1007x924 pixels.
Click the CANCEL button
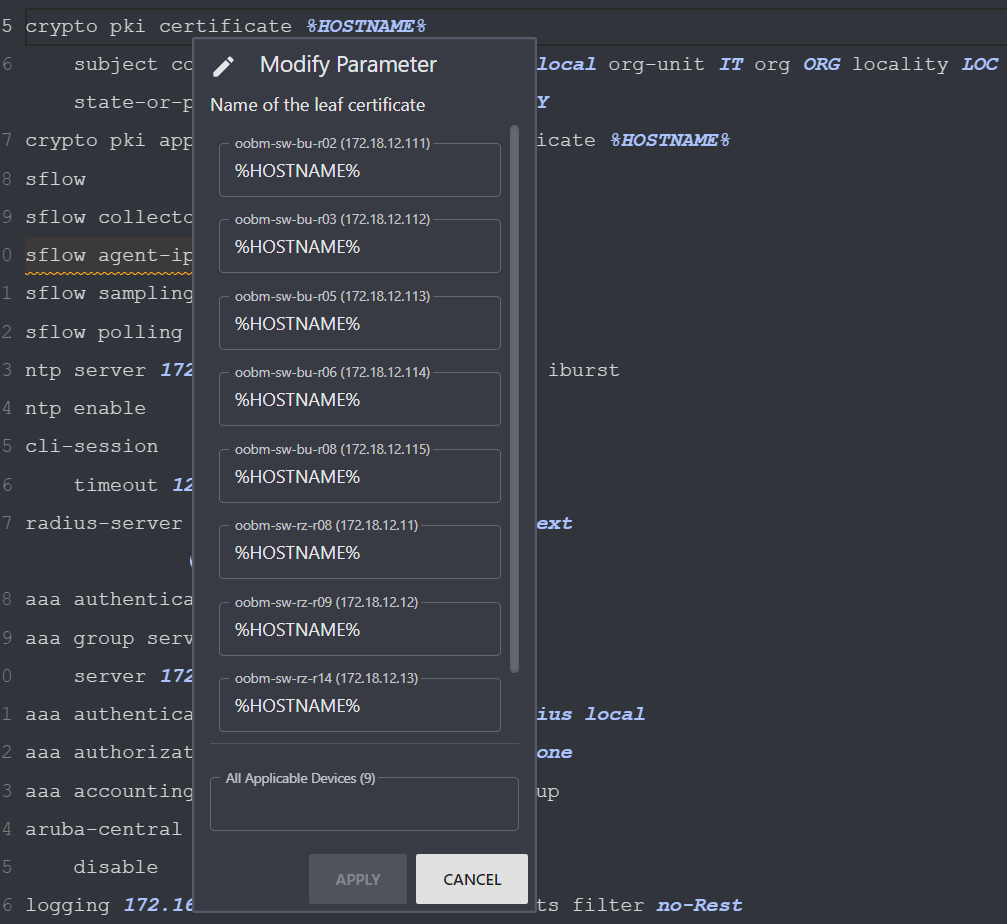472,879
